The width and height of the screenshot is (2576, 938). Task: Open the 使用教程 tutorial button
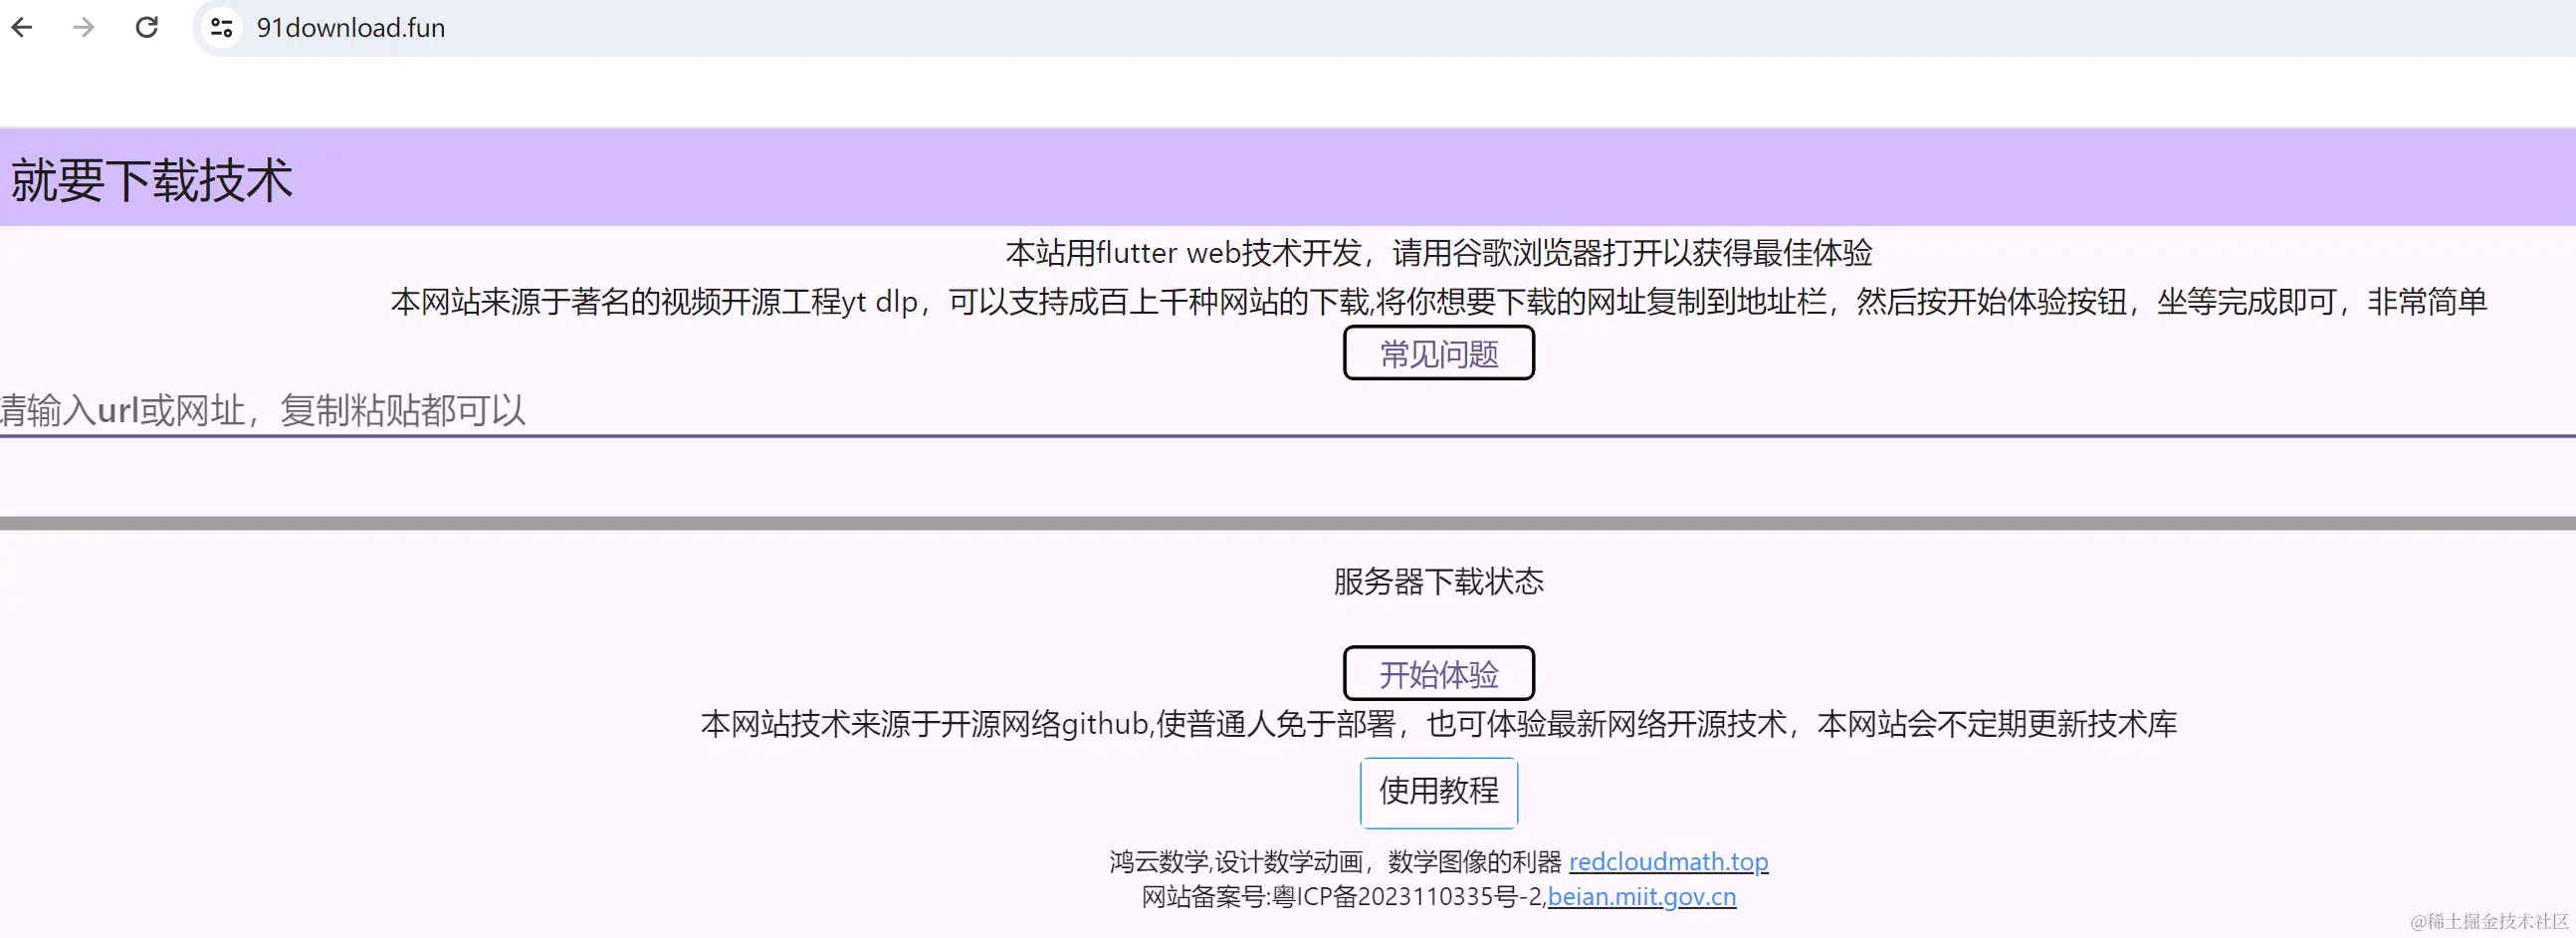pyautogui.click(x=1438, y=792)
